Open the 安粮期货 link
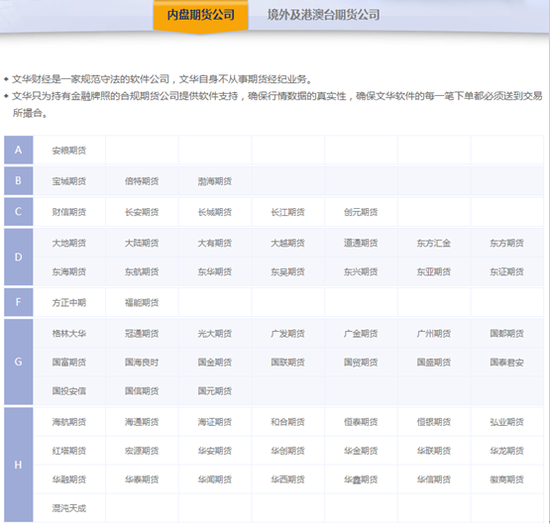The width and height of the screenshot is (550, 524). 69,150
